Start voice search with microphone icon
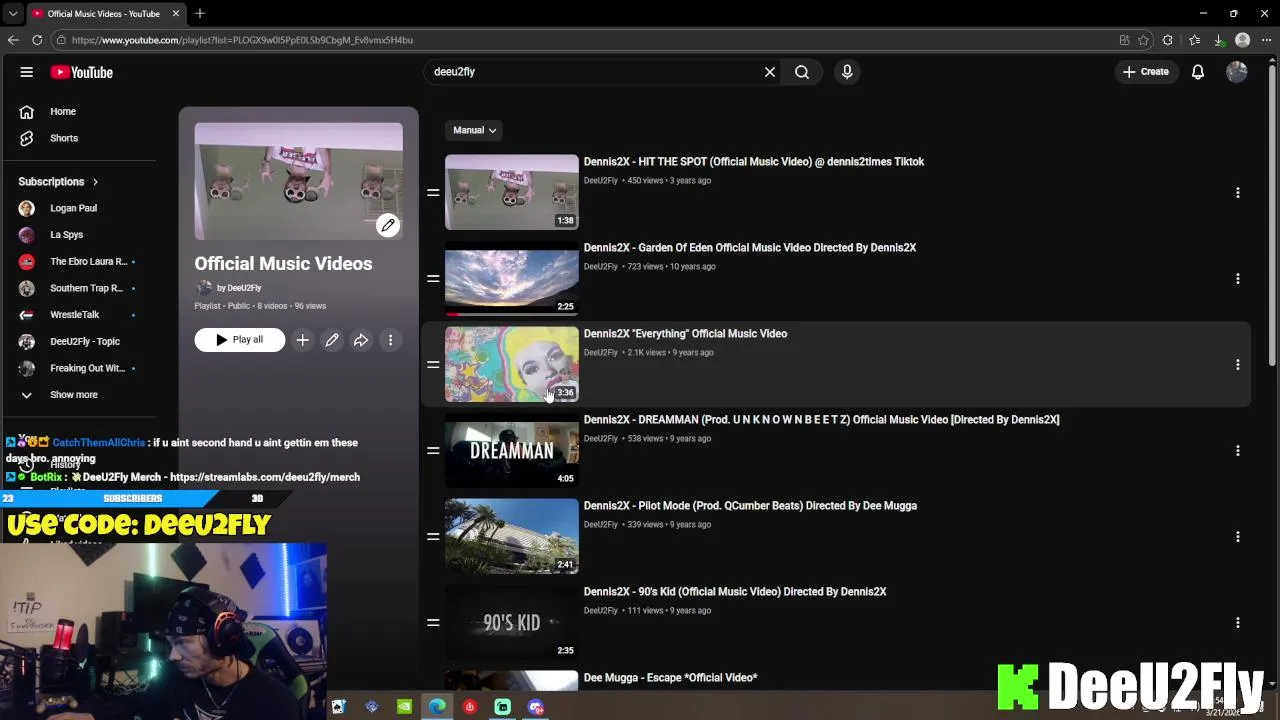This screenshot has height=720, width=1280. point(847,72)
